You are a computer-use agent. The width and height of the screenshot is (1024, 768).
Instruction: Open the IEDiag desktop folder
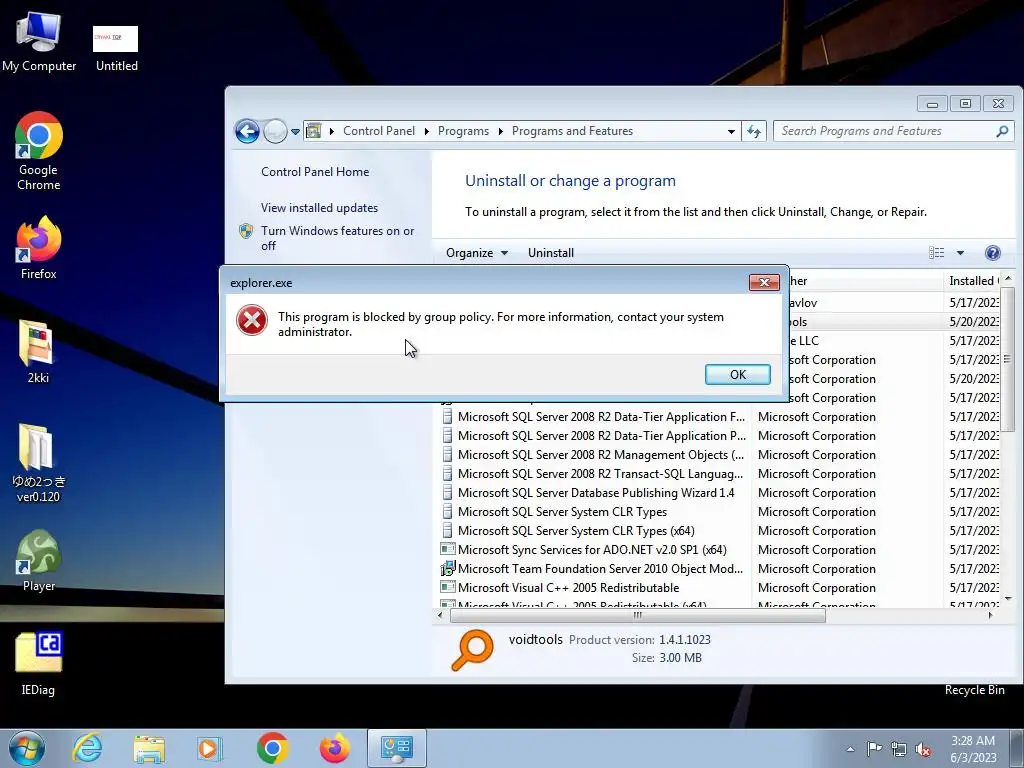pyautogui.click(x=38, y=663)
